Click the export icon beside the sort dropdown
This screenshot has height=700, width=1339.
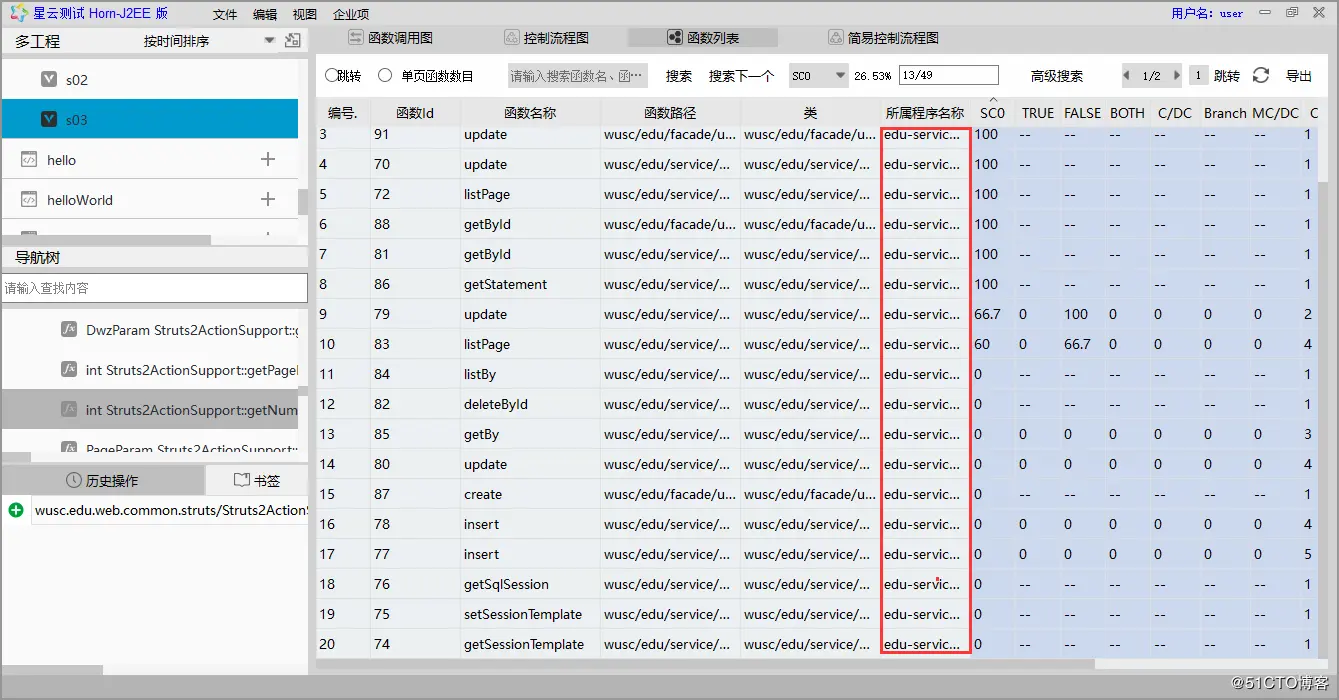point(293,41)
